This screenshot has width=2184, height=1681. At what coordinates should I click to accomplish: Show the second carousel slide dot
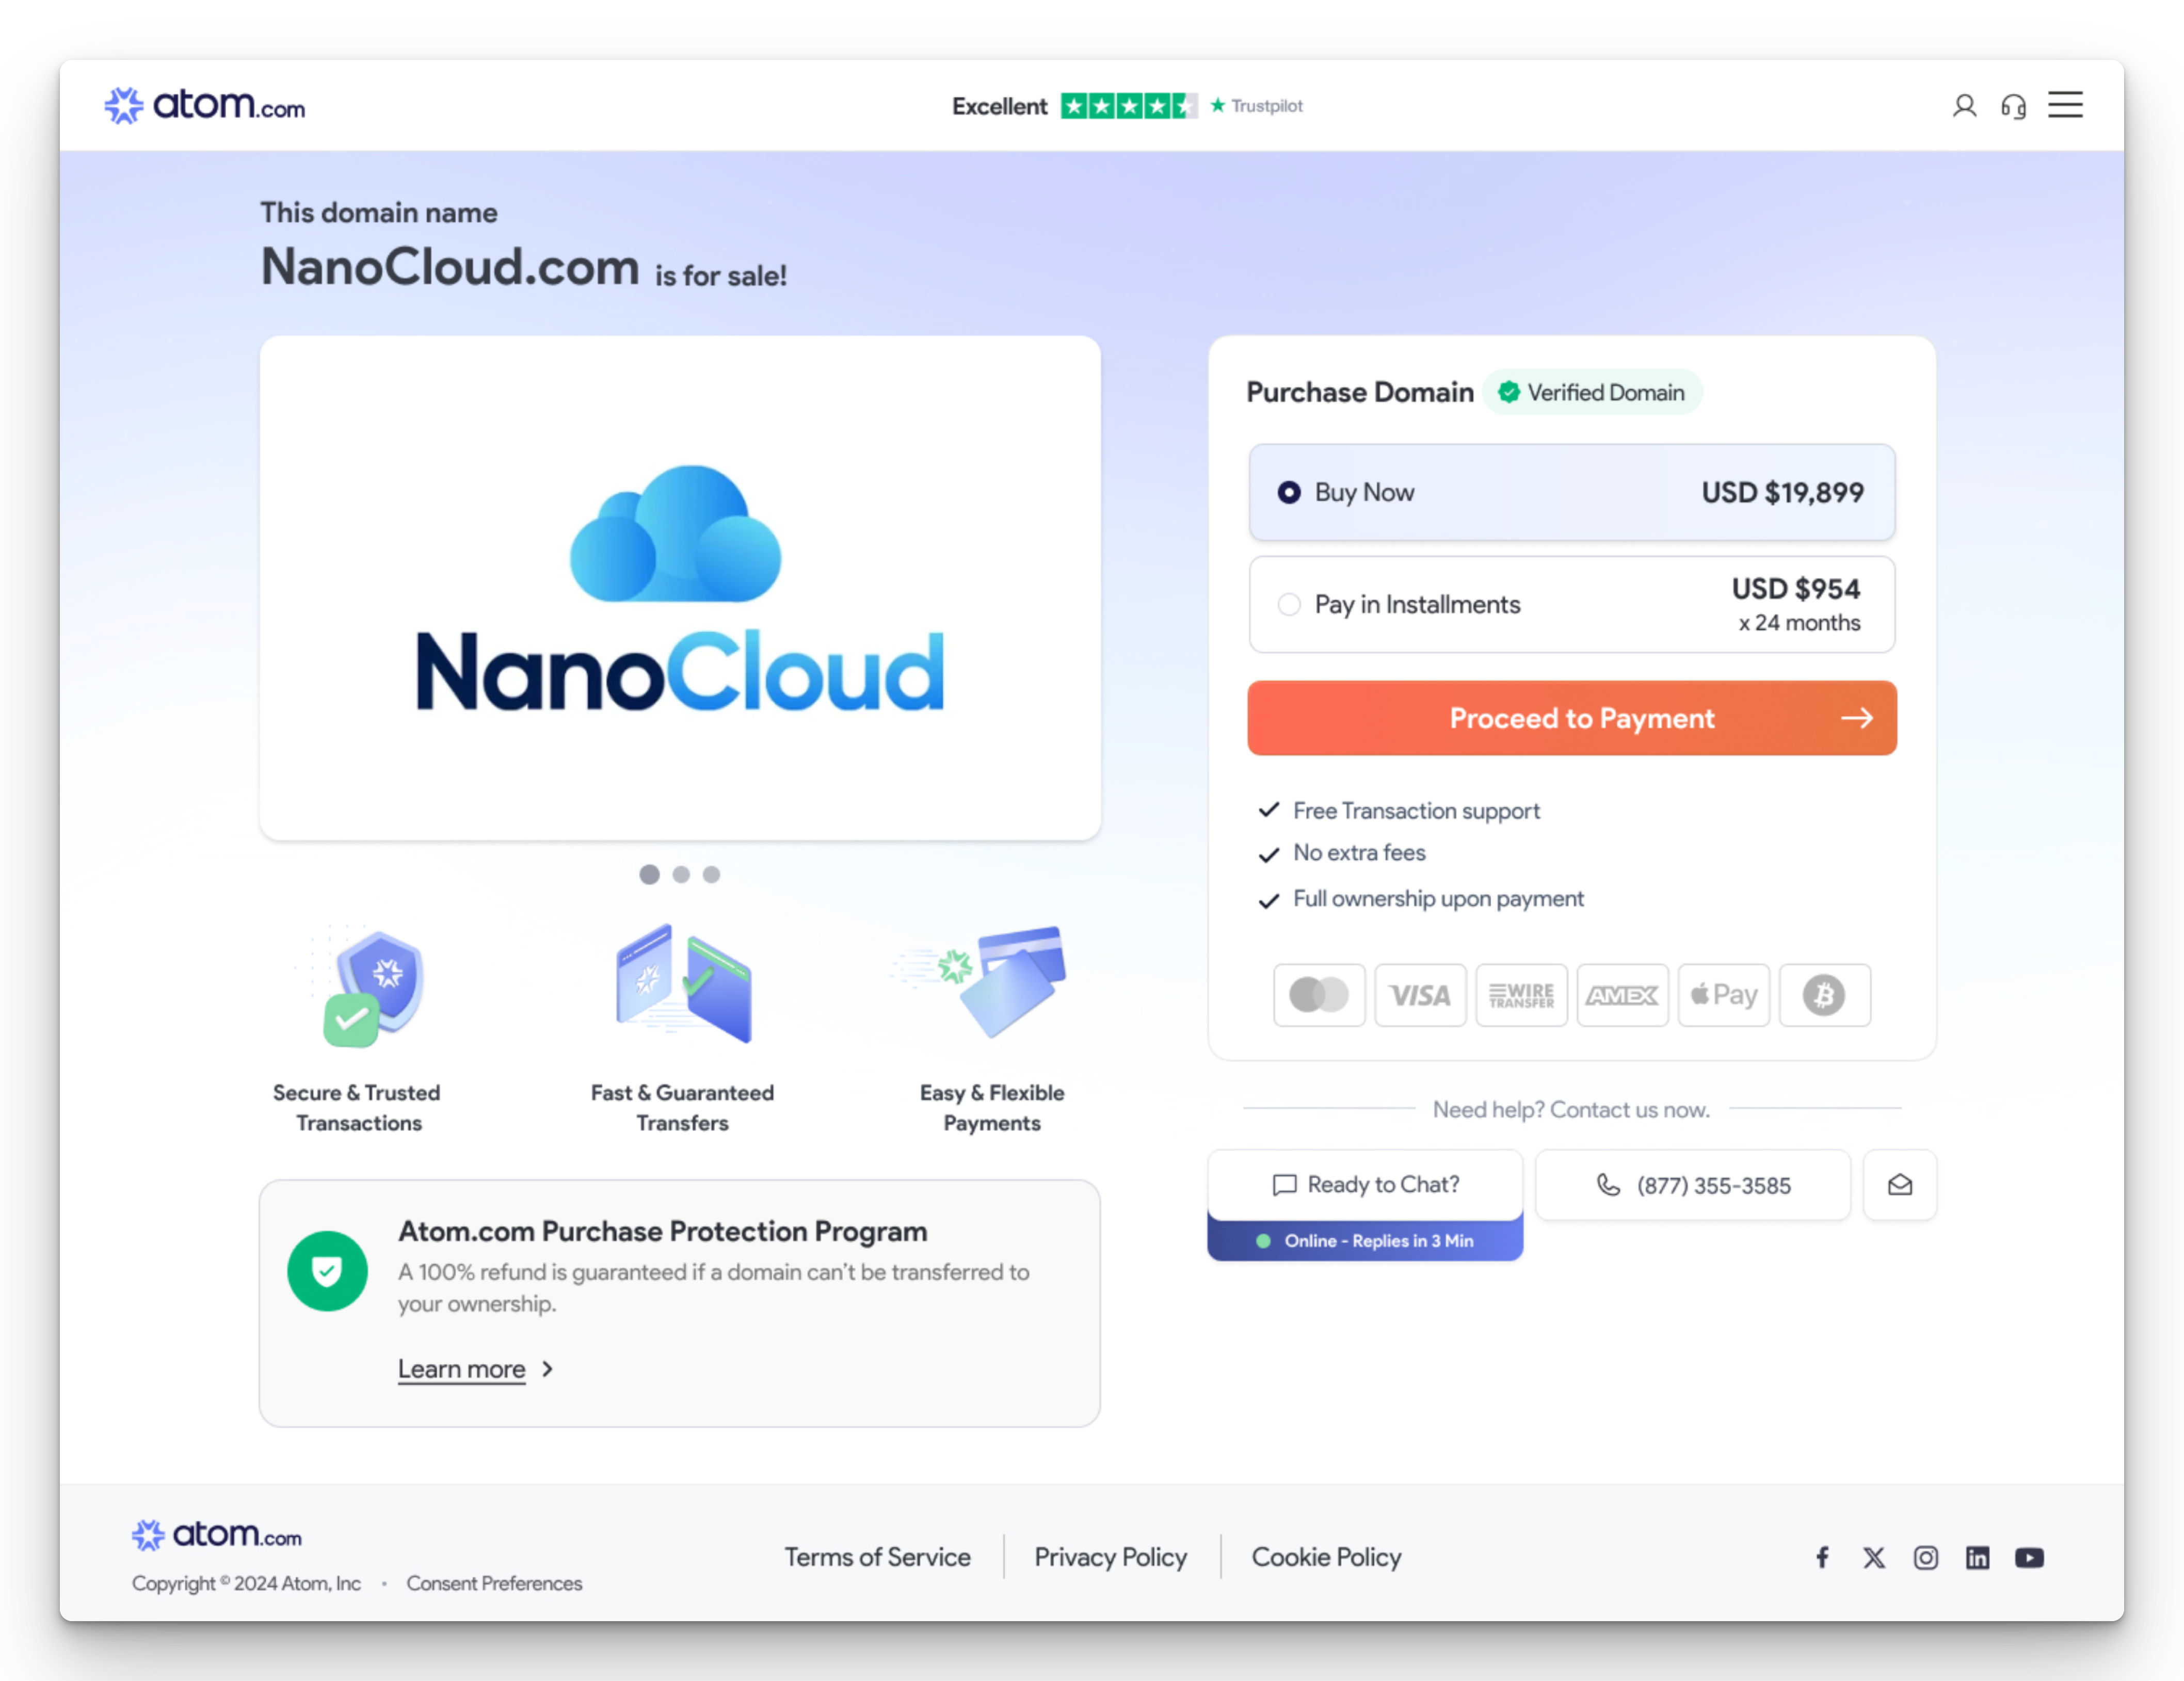point(681,874)
